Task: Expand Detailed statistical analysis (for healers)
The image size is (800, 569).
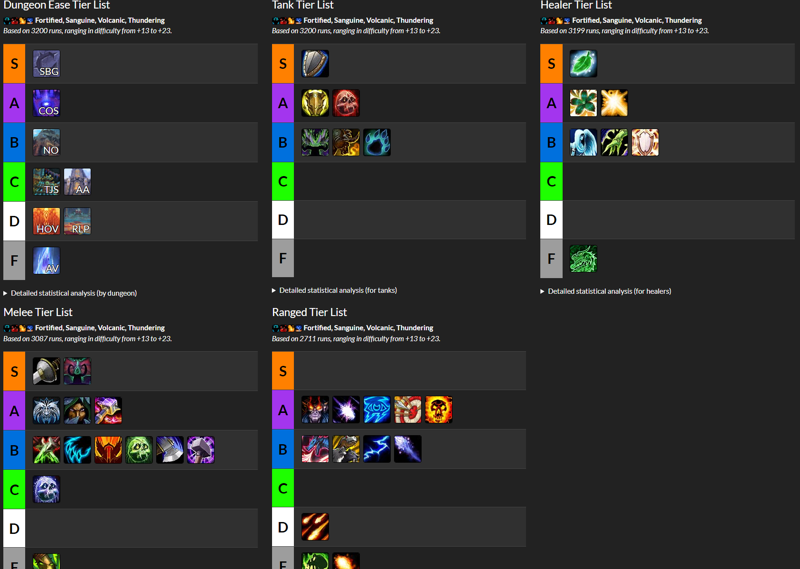Action: 606,291
